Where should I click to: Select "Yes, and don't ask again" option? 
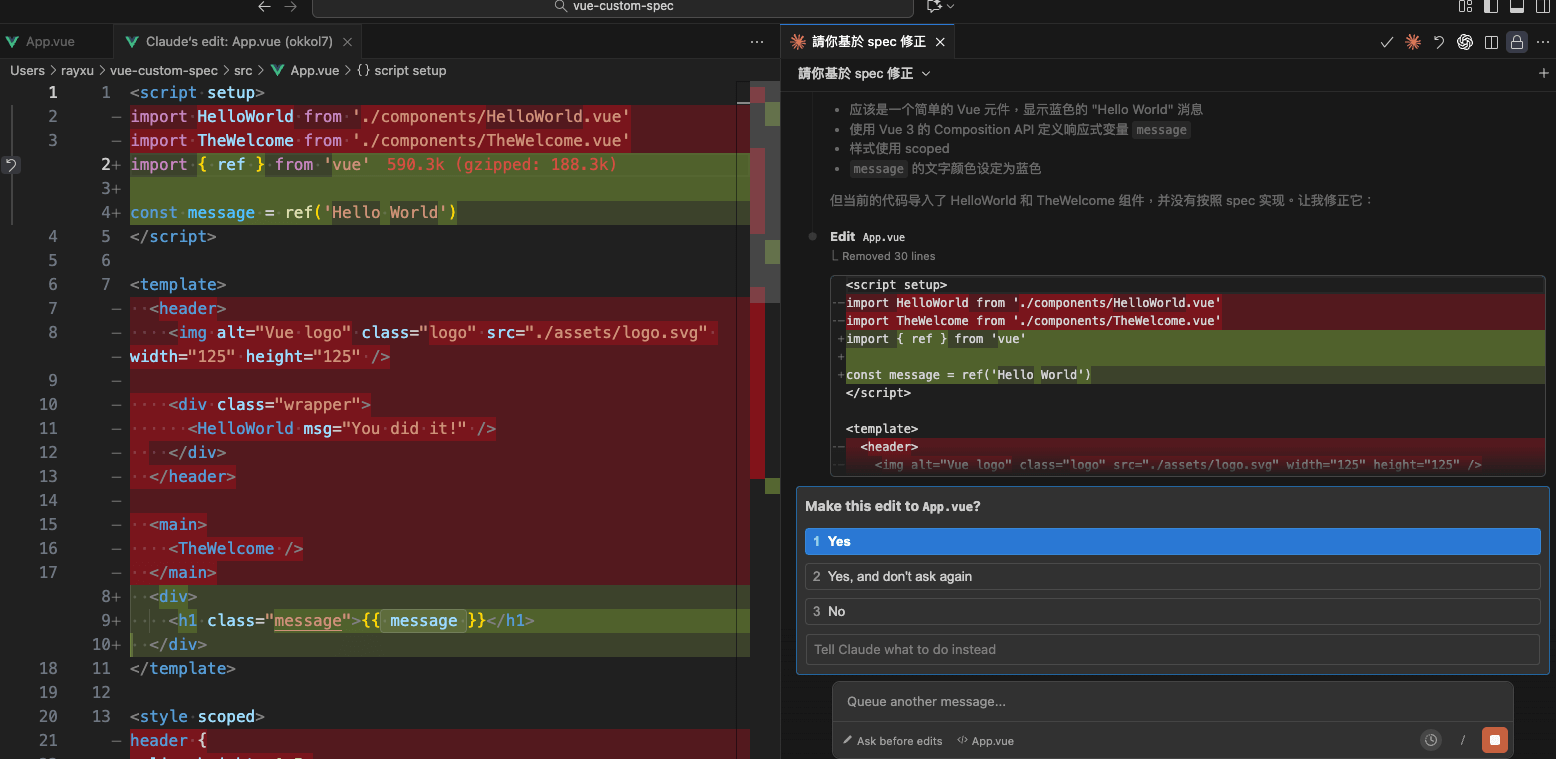click(1172, 576)
